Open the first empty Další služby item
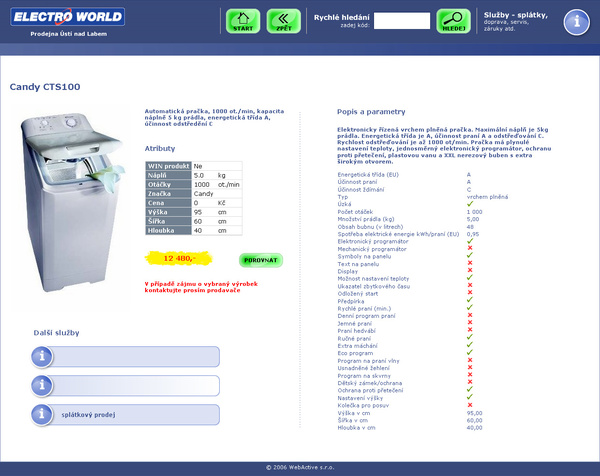600x476 pixels. (126, 357)
